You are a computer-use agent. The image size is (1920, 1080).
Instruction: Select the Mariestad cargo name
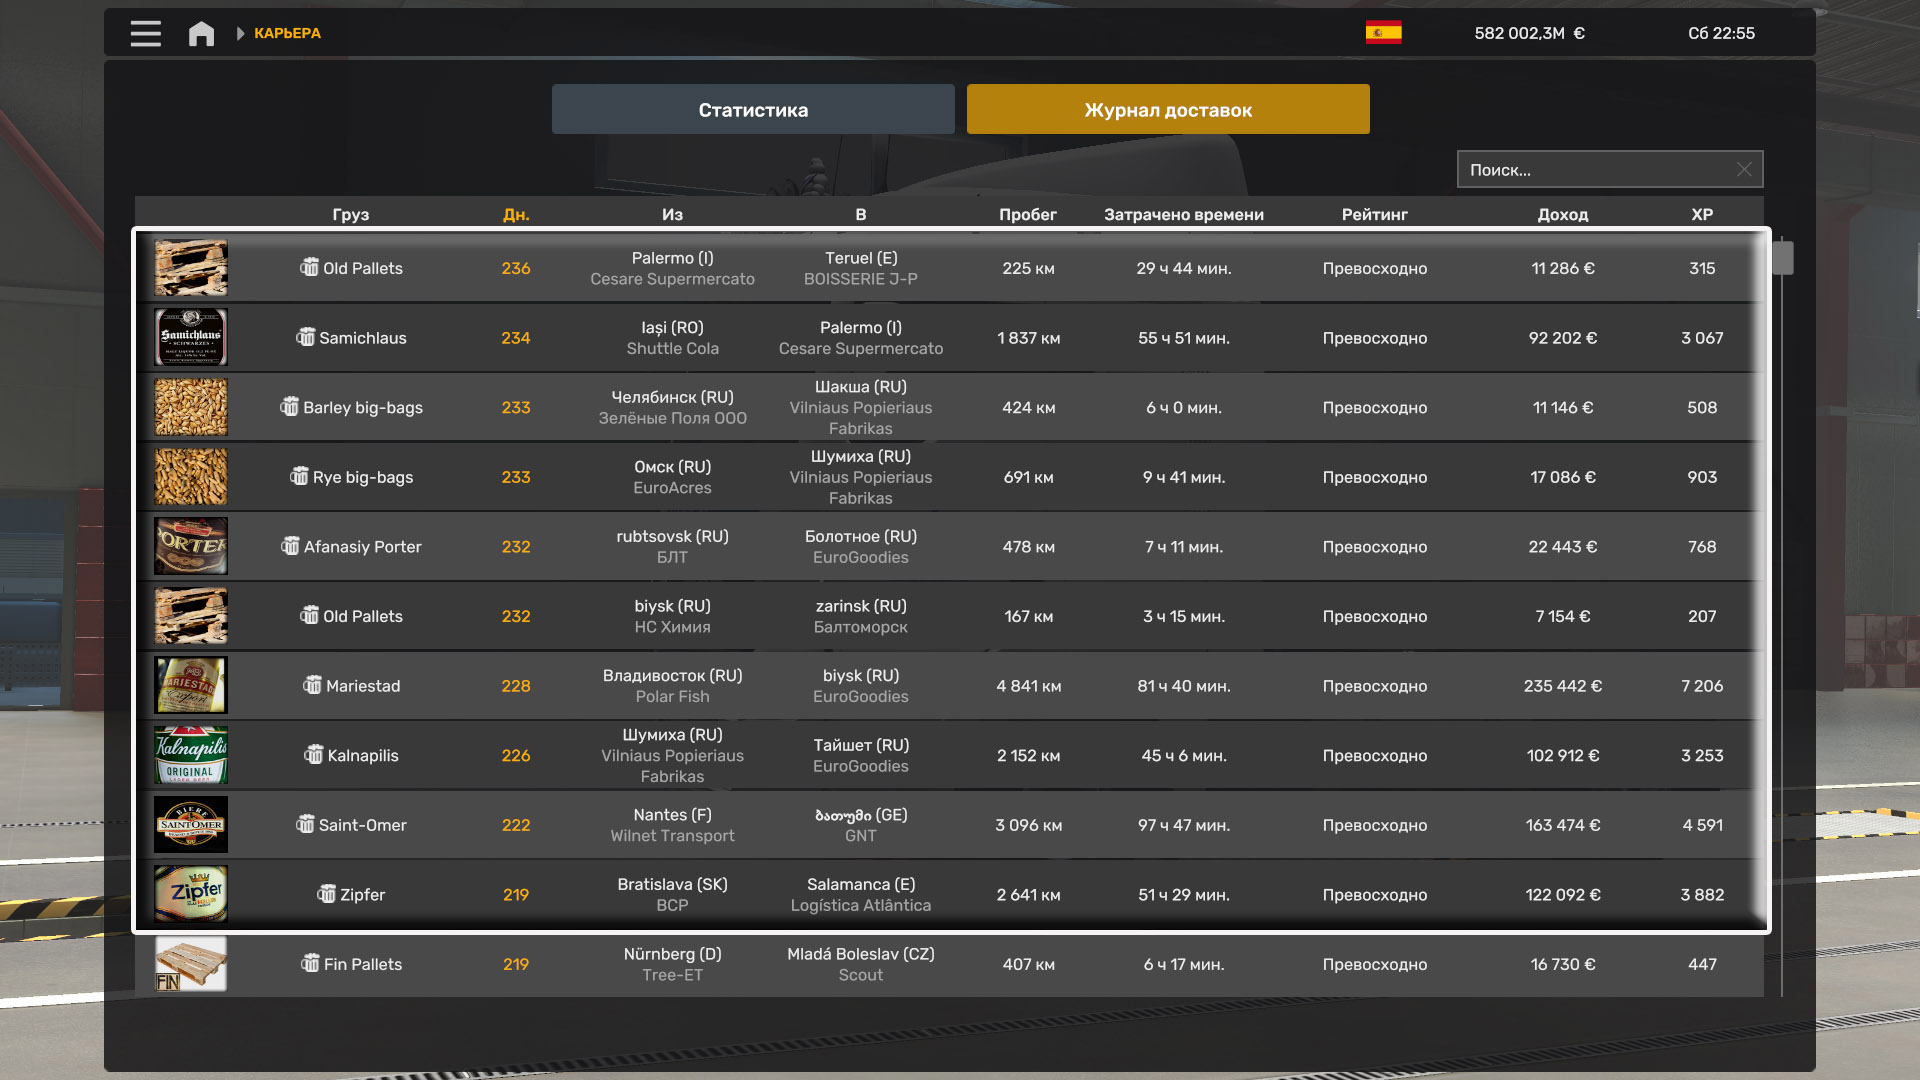point(363,686)
